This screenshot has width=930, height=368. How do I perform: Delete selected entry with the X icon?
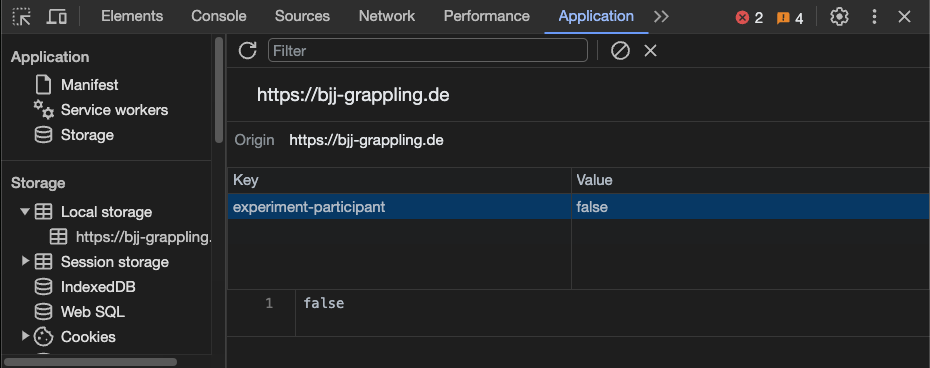click(651, 51)
